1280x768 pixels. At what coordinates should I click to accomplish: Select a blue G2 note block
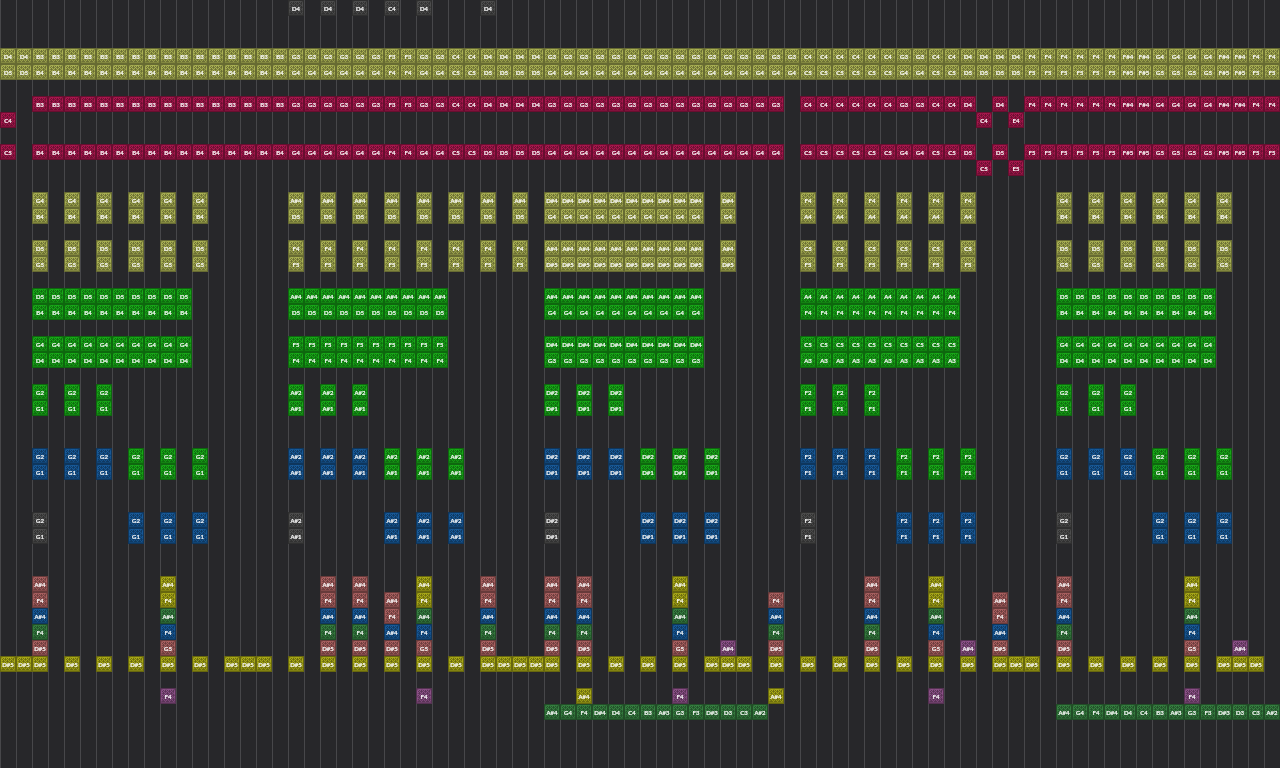[x=40, y=457]
